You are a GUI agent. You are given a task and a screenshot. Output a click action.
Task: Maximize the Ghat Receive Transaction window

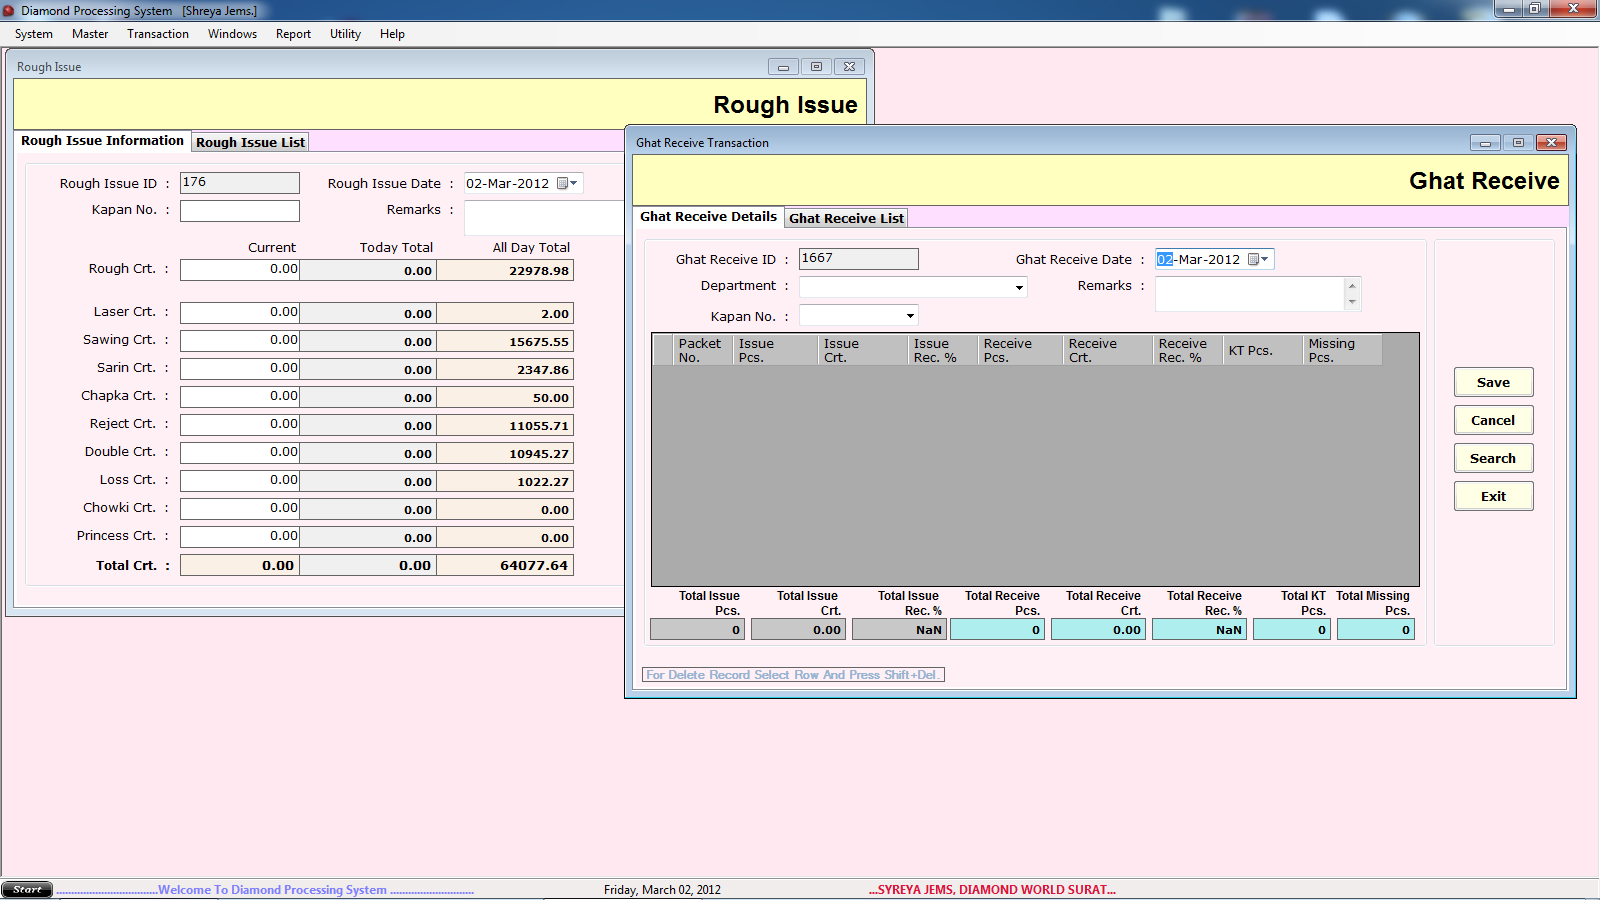1518,143
